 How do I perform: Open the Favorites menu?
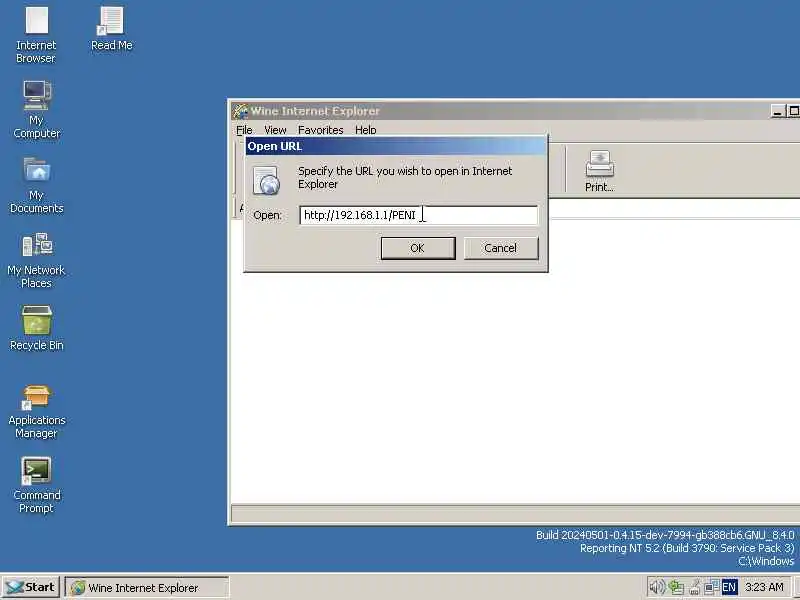(320, 130)
